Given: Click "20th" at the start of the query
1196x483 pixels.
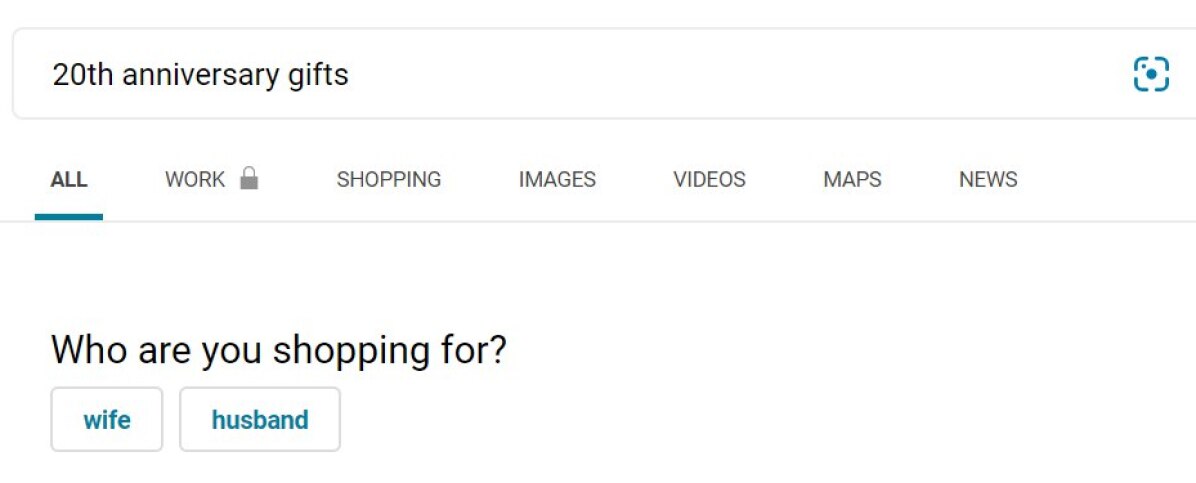Looking at the screenshot, I should tap(82, 75).
